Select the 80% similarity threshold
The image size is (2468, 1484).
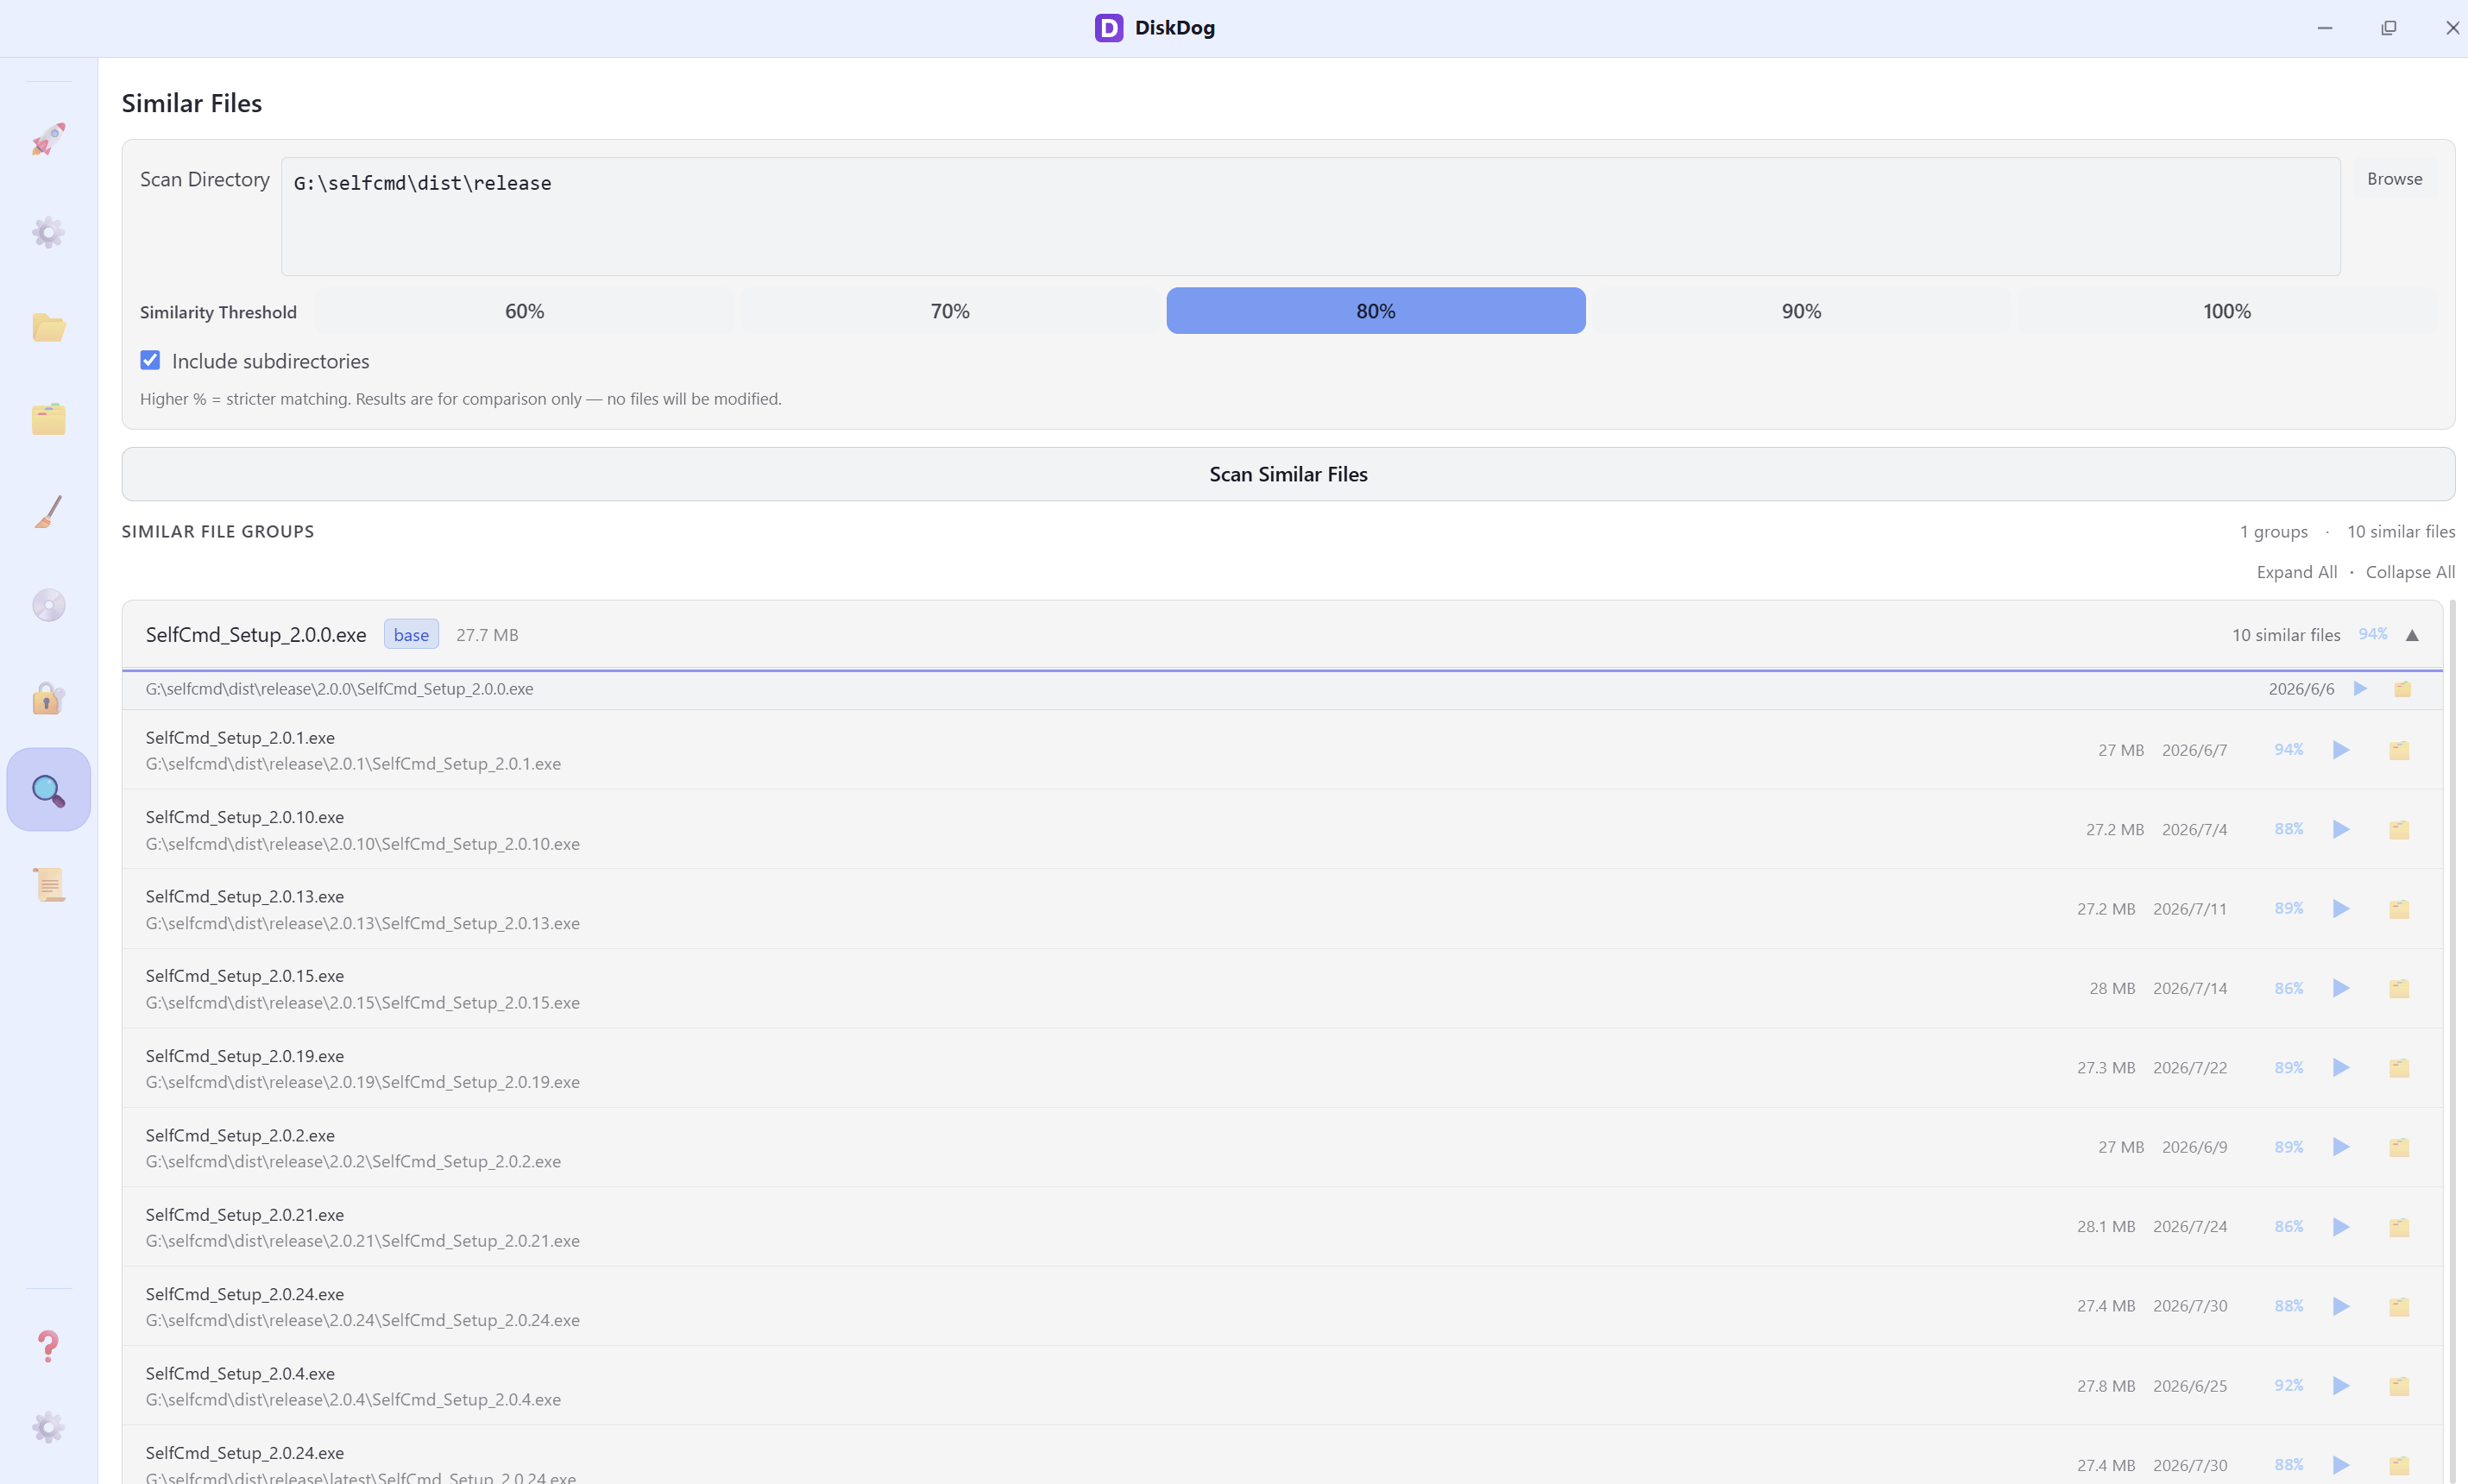[1376, 311]
